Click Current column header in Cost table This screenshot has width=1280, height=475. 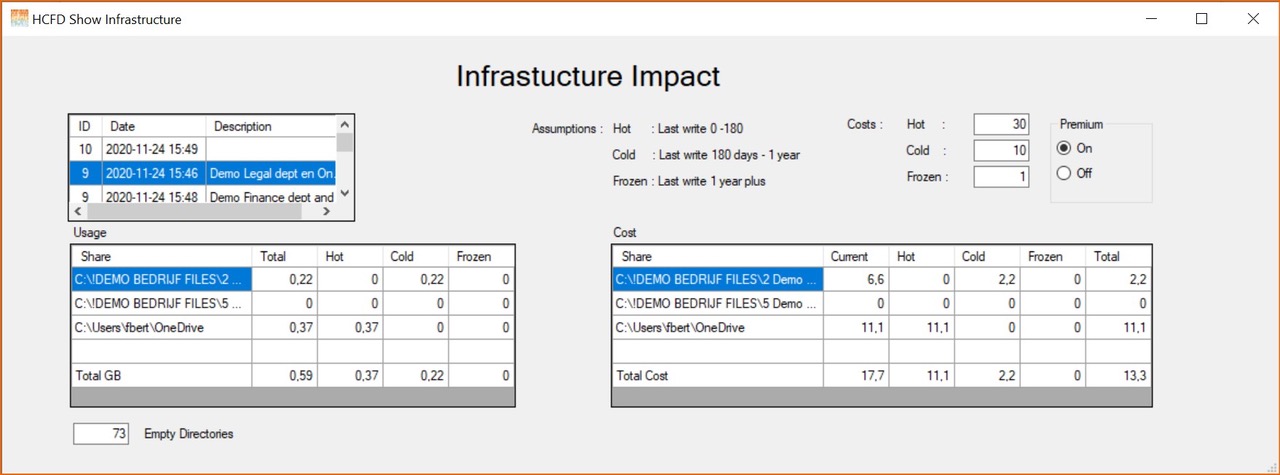[x=855, y=256]
